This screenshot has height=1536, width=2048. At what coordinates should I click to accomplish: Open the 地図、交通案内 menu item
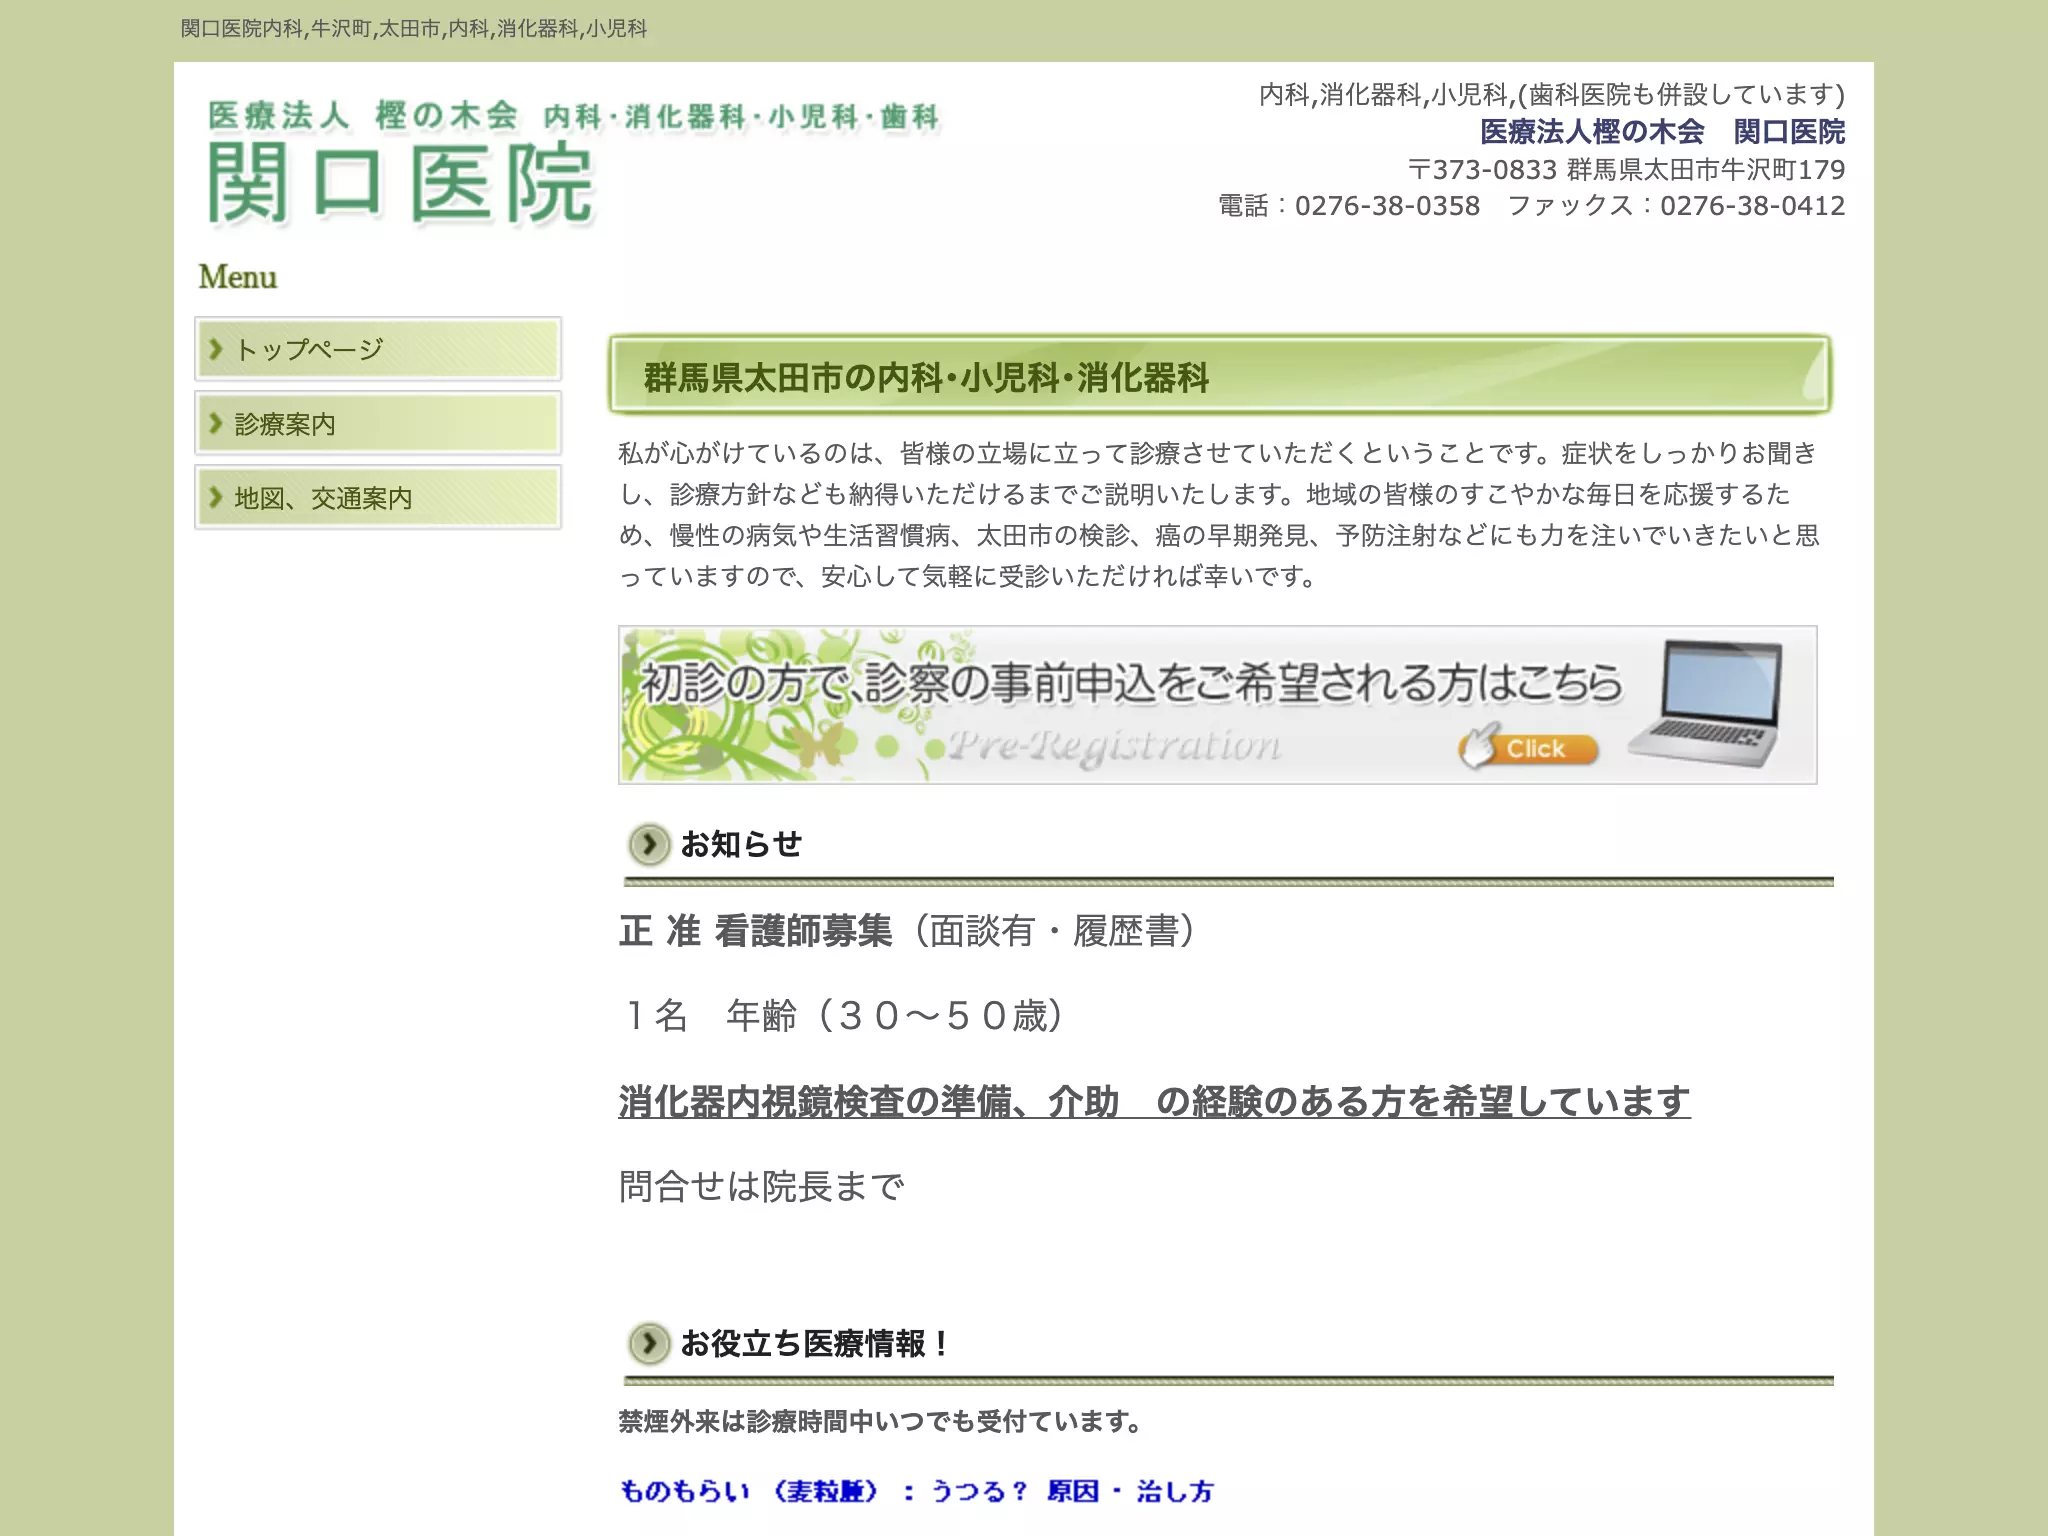point(378,497)
